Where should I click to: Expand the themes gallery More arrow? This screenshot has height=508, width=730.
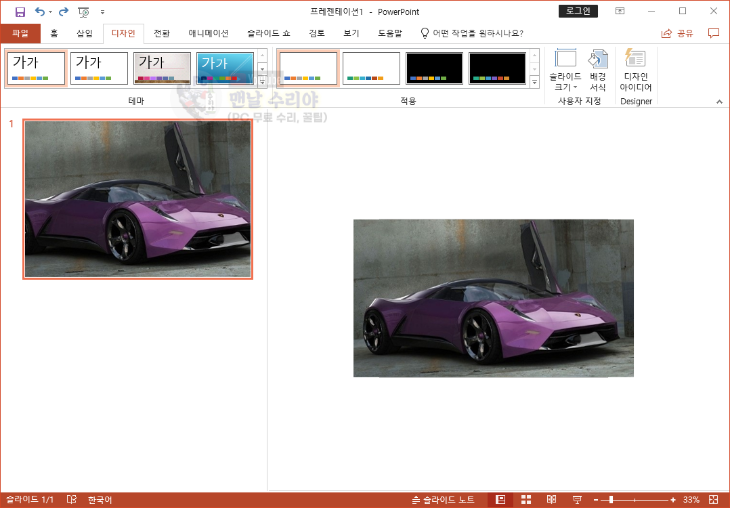click(262, 81)
